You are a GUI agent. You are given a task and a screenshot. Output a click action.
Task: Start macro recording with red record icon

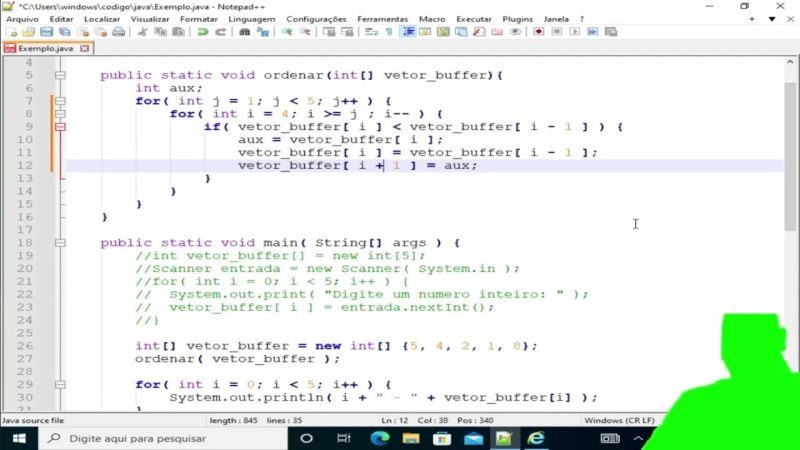click(x=539, y=32)
